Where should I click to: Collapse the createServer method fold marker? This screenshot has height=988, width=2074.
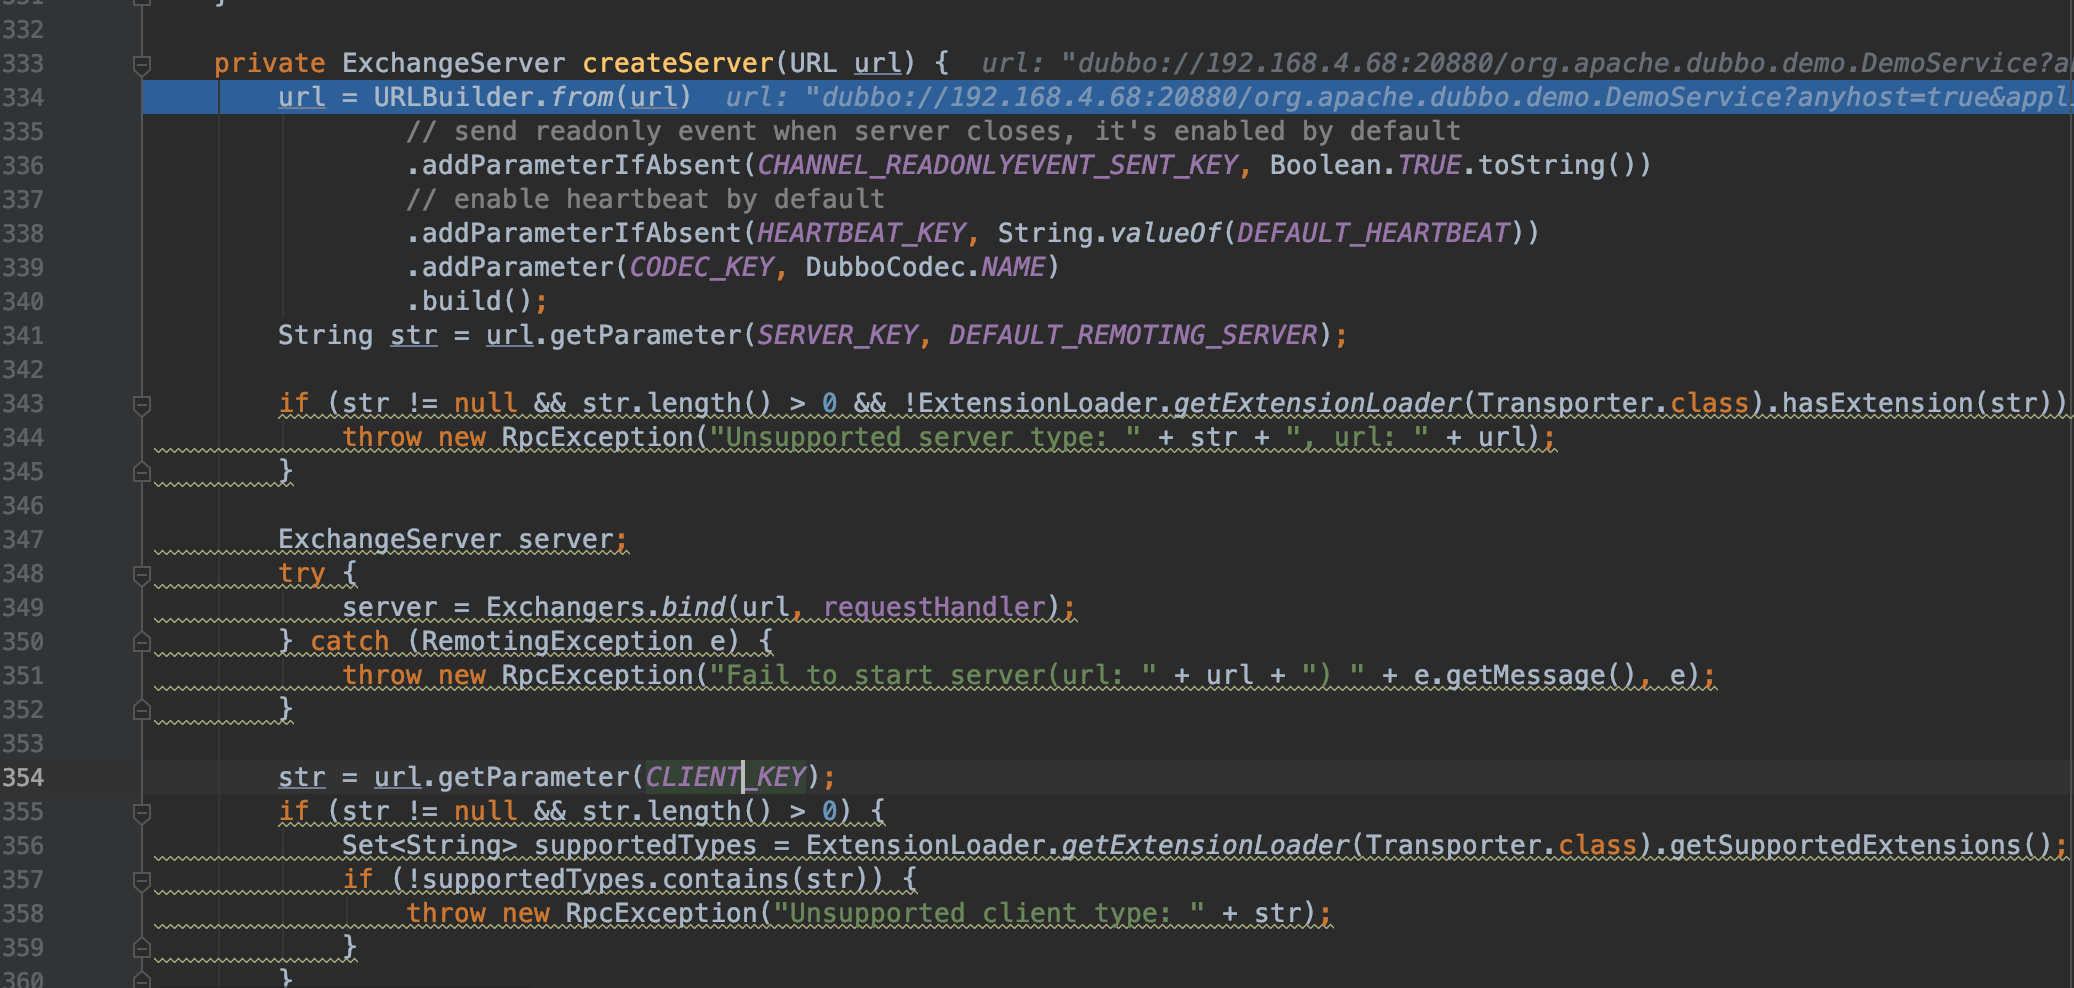[142, 66]
